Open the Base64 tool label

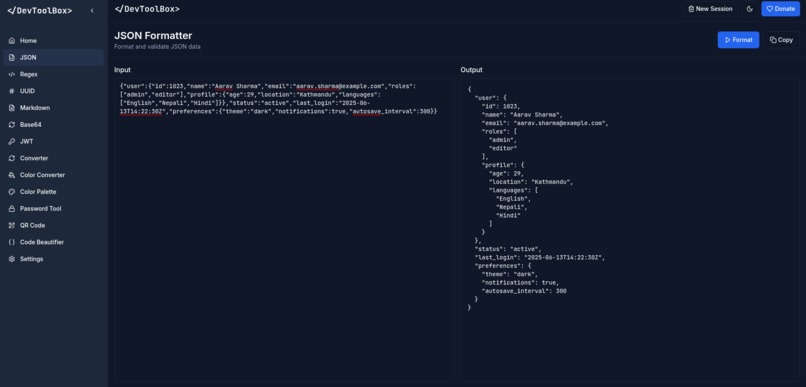[x=30, y=125]
